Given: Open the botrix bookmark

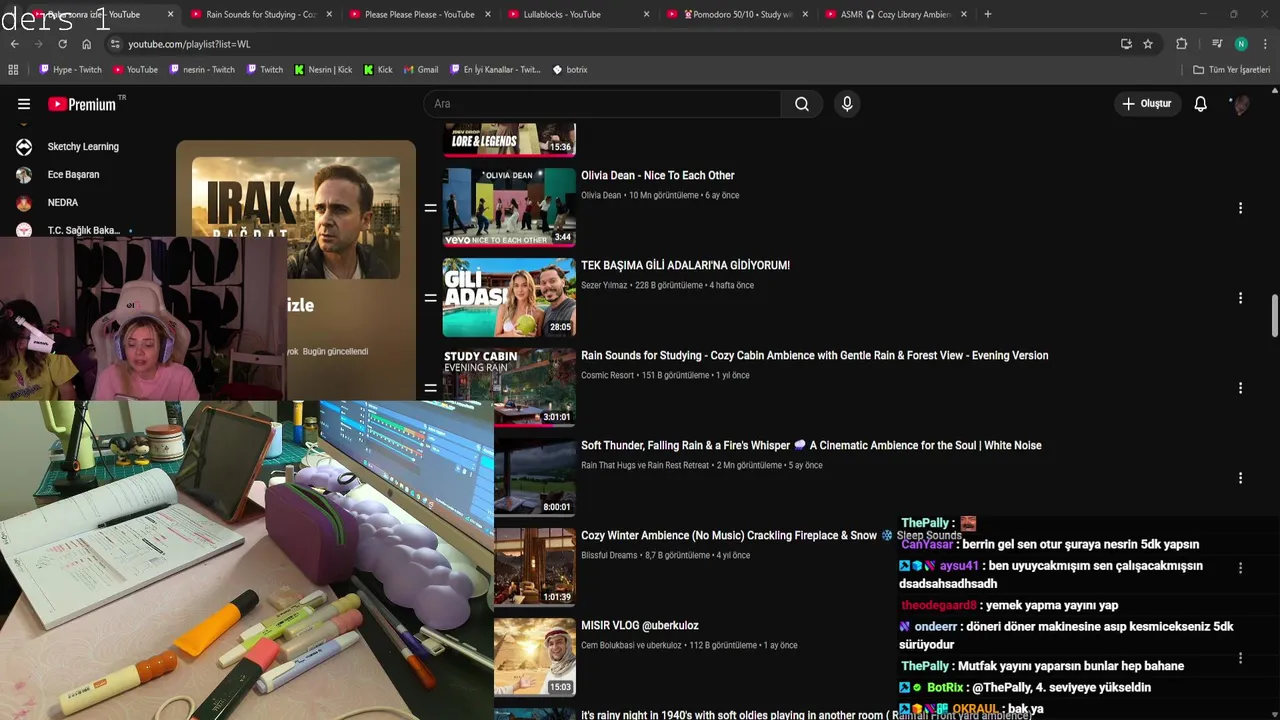Looking at the screenshot, I should click(570, 70).
